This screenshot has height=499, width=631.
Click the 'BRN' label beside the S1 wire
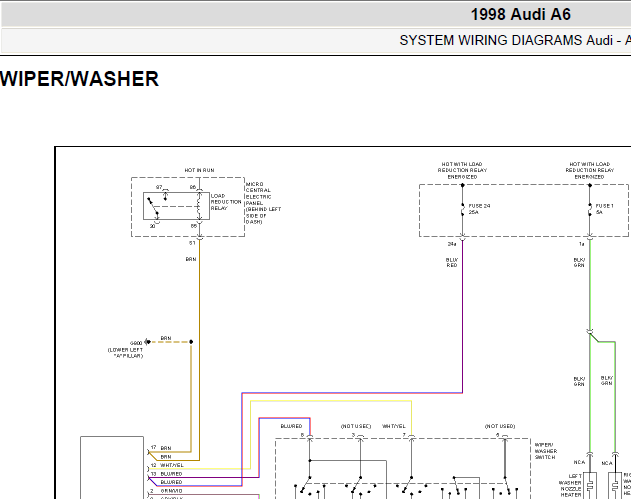[x=191, y=259]
